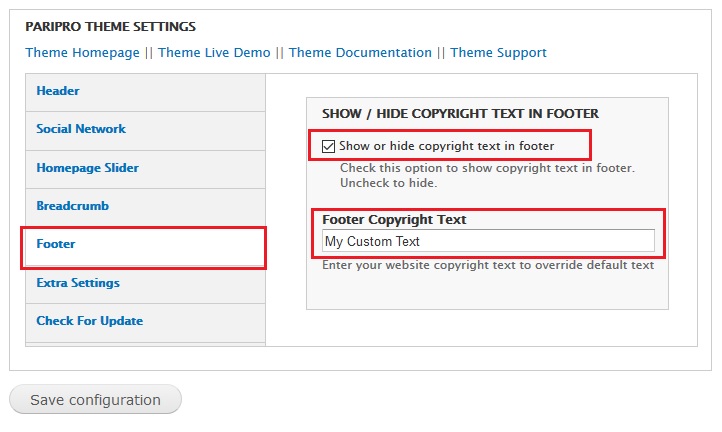
Task: Click the 'Show or hide copyright text' label
Action: (x=446, y=146)
